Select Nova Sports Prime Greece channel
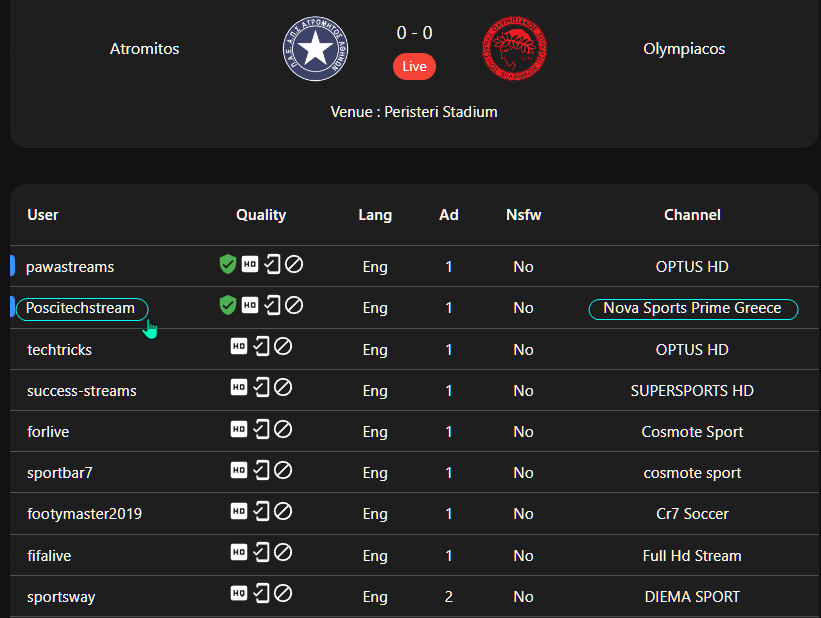 coord(692,308)
